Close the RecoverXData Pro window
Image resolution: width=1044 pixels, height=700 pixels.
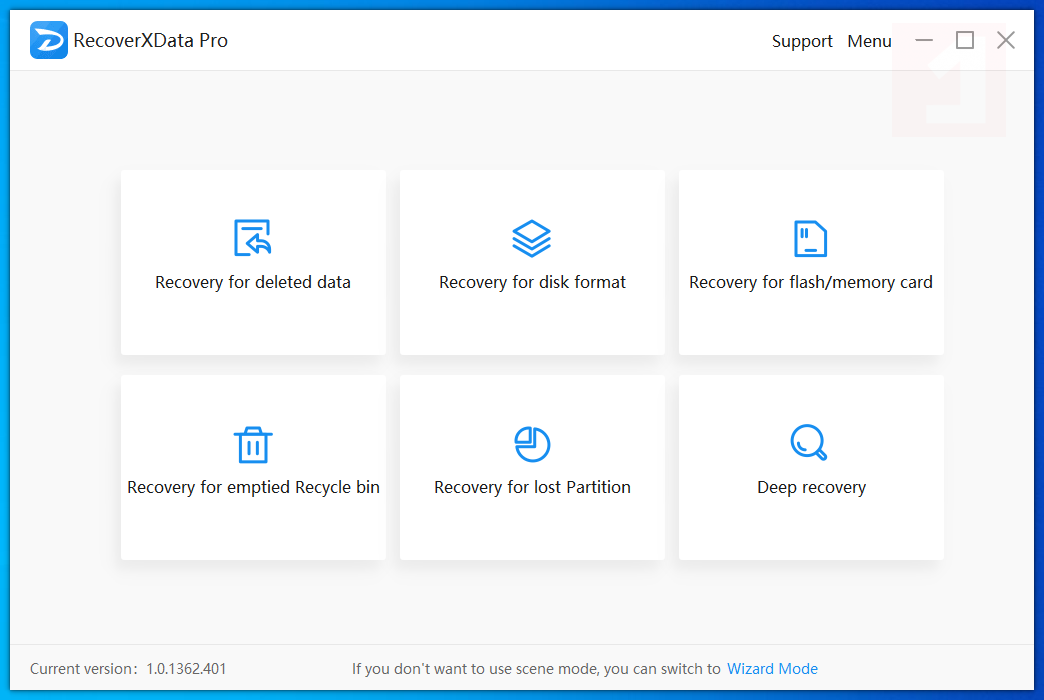click(1005, 41)
